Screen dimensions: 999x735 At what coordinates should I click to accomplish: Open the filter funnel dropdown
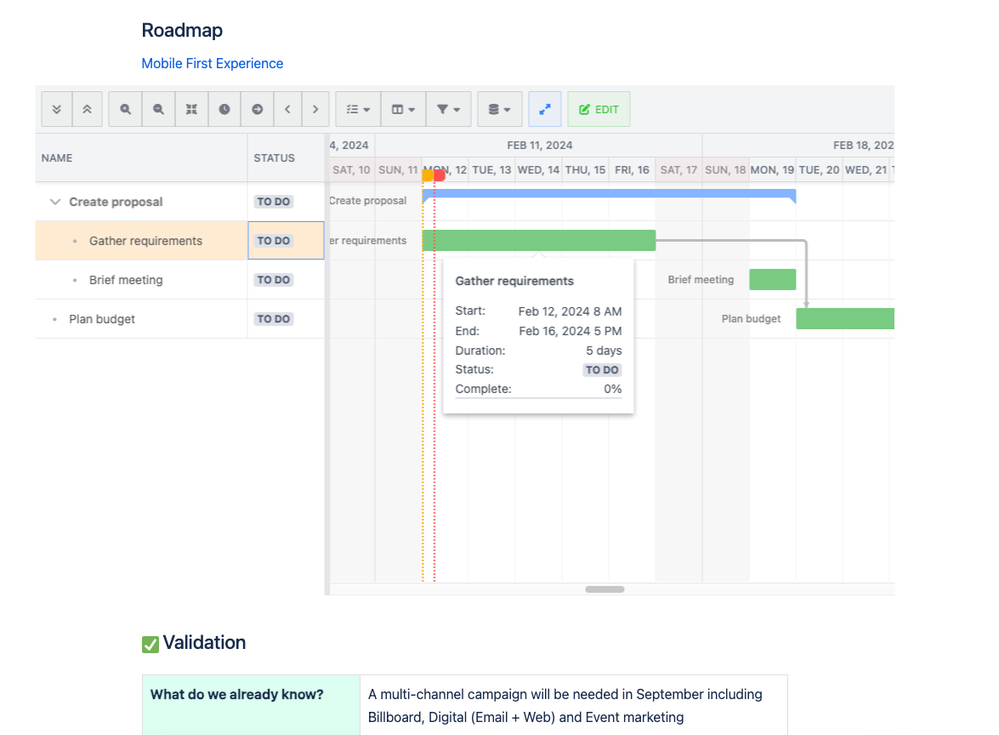[449, 110]
